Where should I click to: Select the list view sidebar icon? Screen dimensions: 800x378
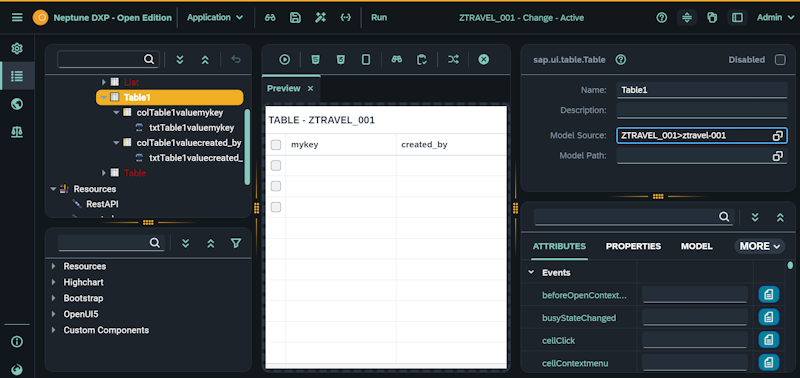tap(17, 76)
